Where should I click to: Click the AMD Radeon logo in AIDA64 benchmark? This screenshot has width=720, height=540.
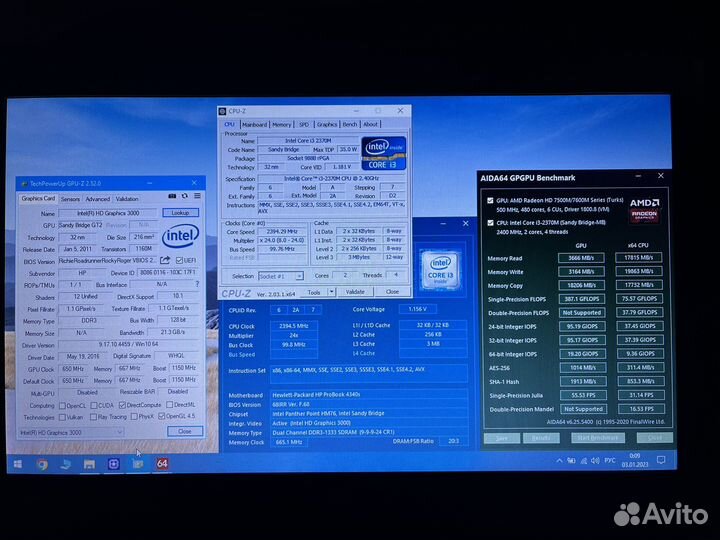coord(644,209)
